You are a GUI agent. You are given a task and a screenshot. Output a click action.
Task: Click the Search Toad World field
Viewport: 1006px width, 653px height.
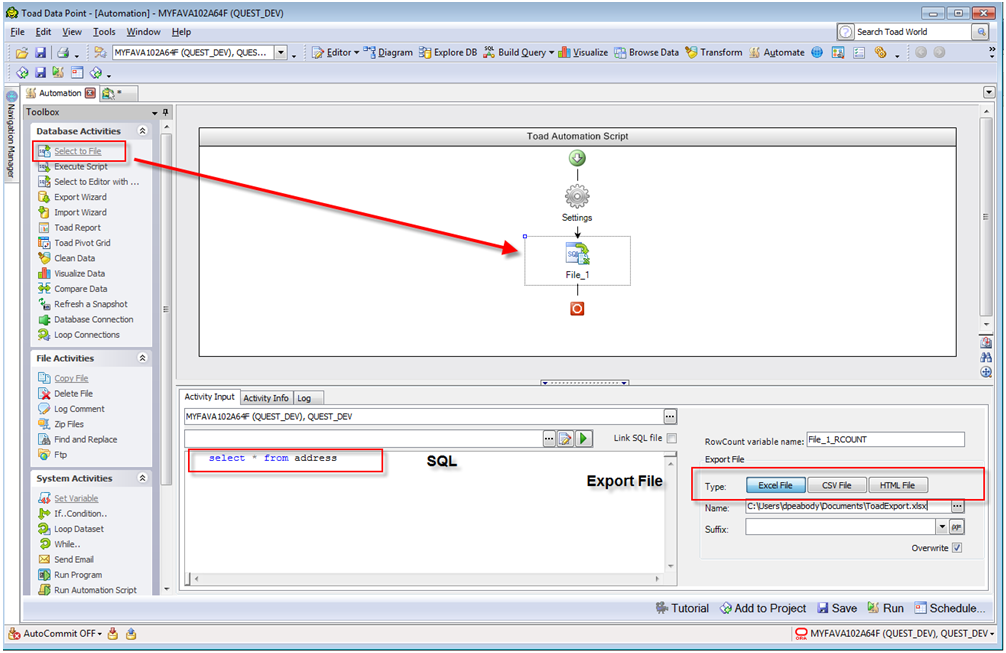point(912,31)
